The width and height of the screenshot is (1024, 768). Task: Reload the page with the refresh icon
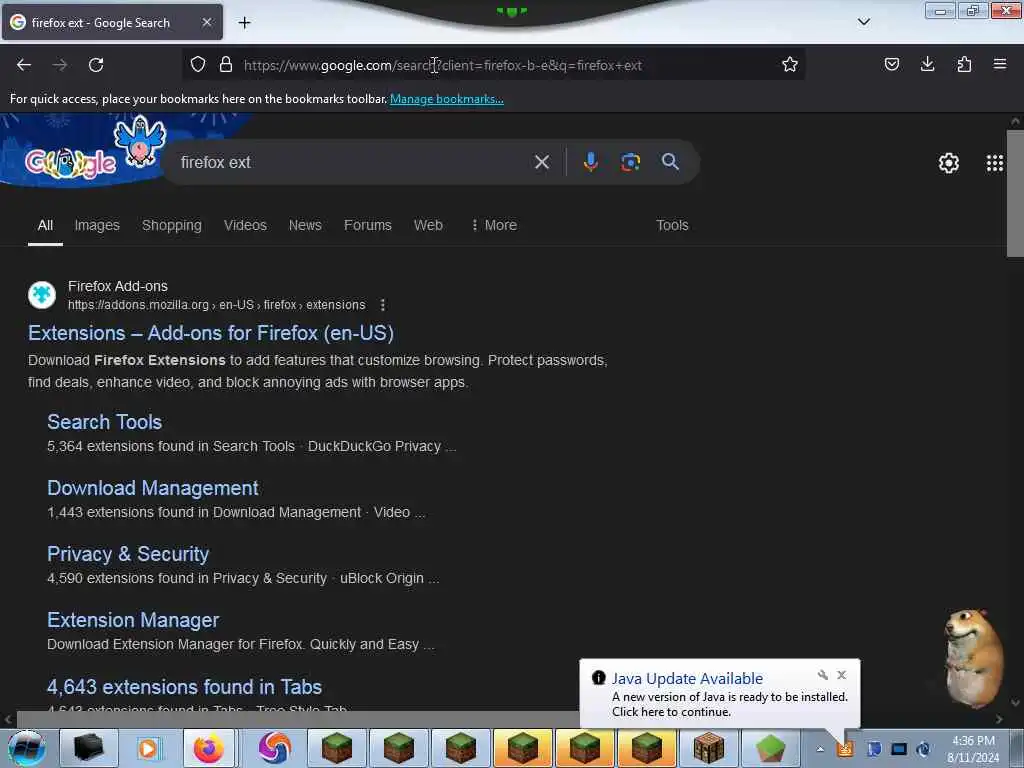(x=96, y=65)
